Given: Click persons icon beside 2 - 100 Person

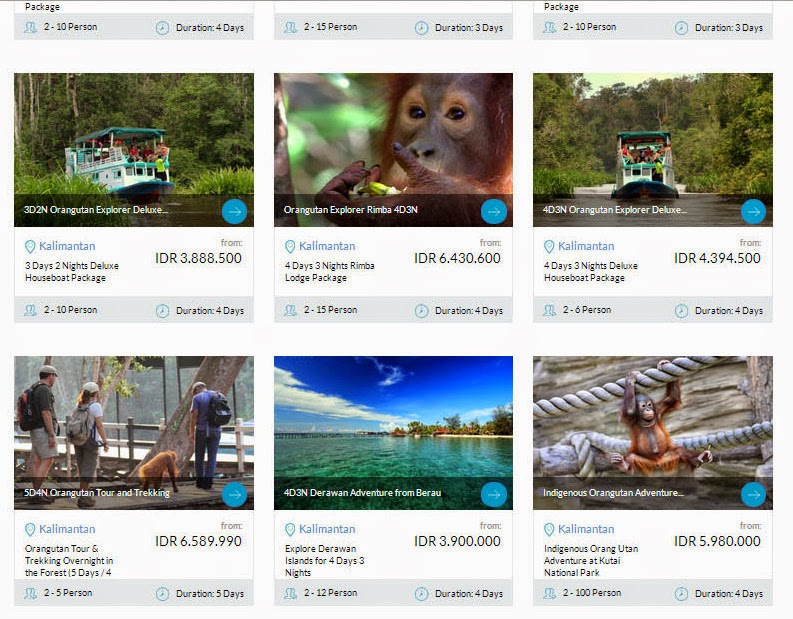Looking at the screenshot, I should point(550,593).
